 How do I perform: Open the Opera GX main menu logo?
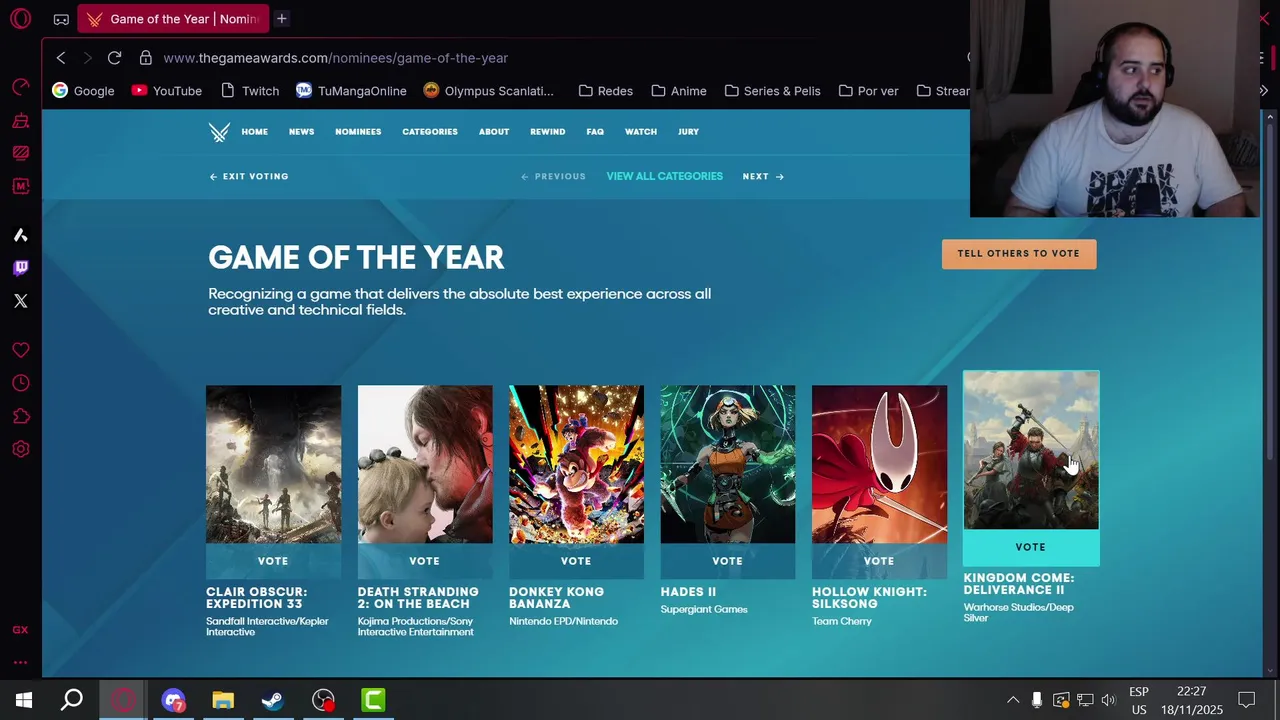(20, 19)
